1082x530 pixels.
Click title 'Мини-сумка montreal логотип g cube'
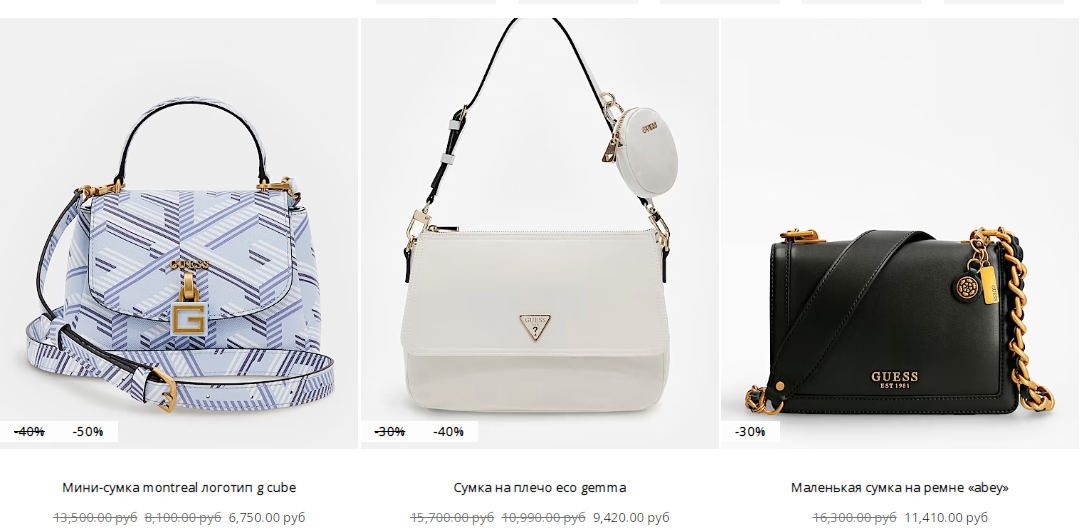(x=179, y=487)
